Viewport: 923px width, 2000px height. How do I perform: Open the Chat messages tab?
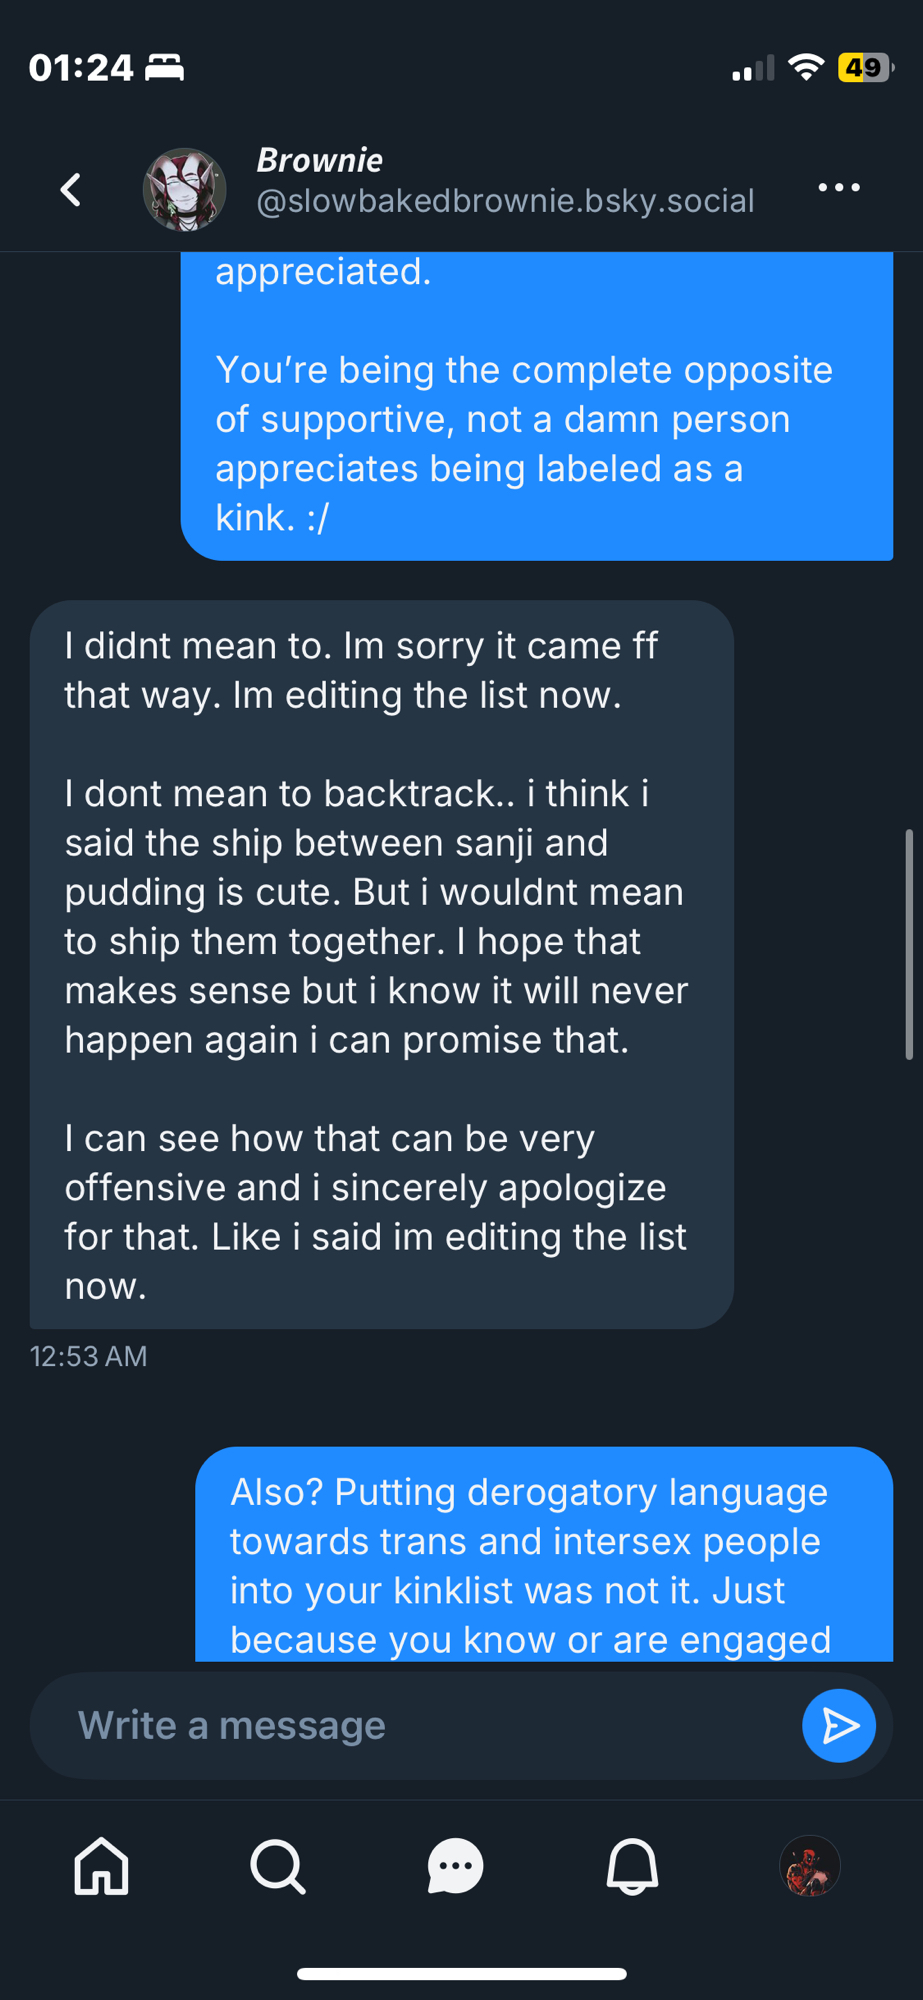[455, 1866]
